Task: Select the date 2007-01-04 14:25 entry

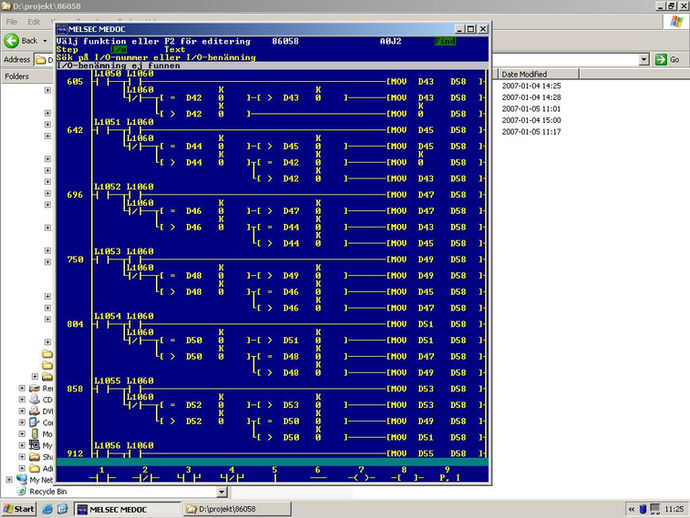Action: click(531, 86)
